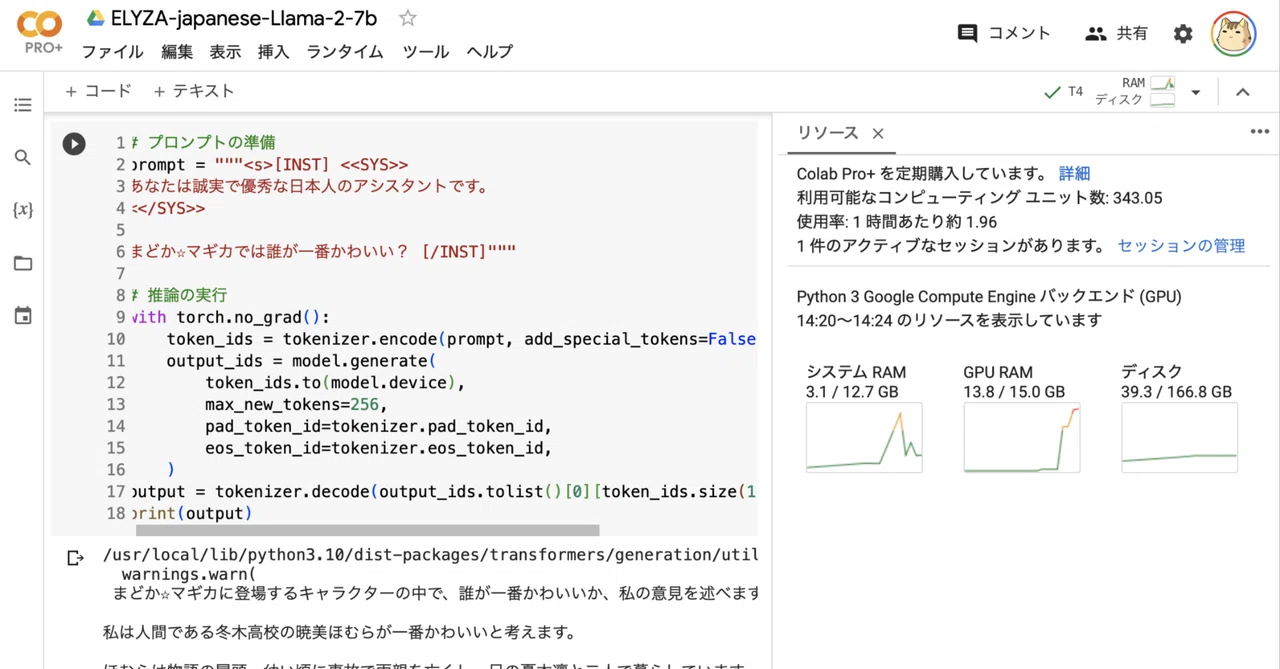Click the Google Drive icon beside the title
1280x669 pixels.
[x=96, y=18]
